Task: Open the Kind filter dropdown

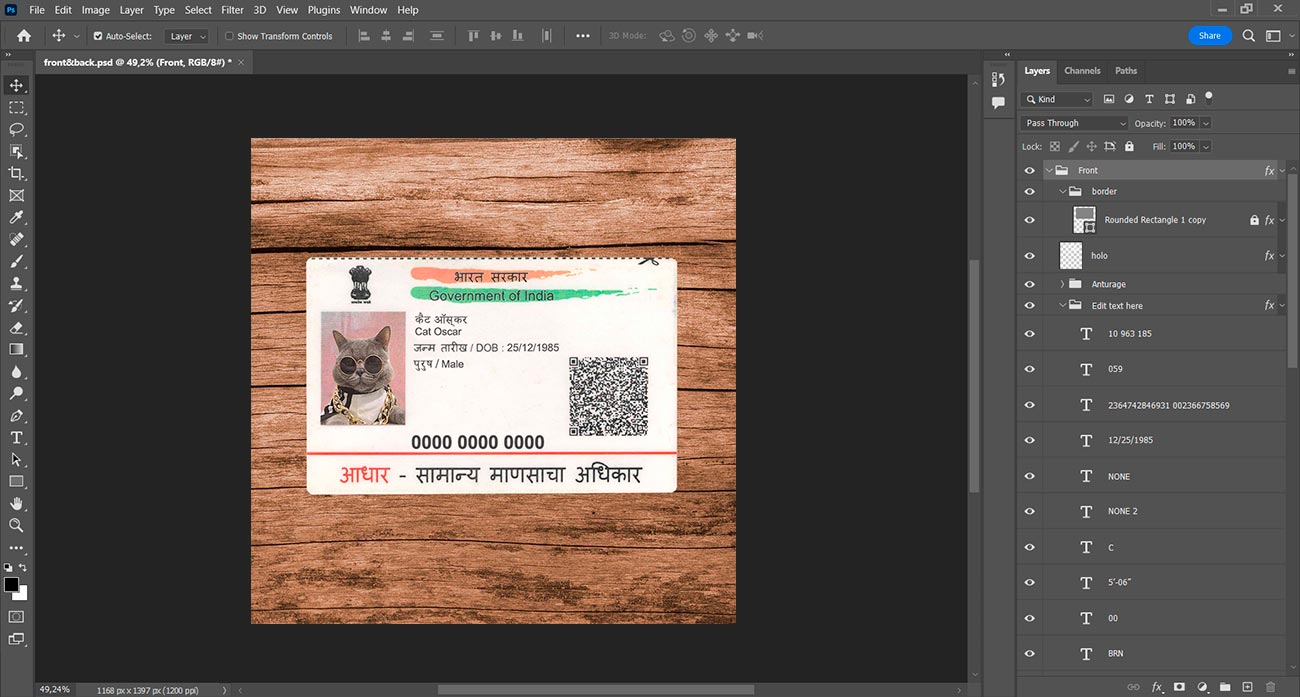Action: coord(1057,99)
